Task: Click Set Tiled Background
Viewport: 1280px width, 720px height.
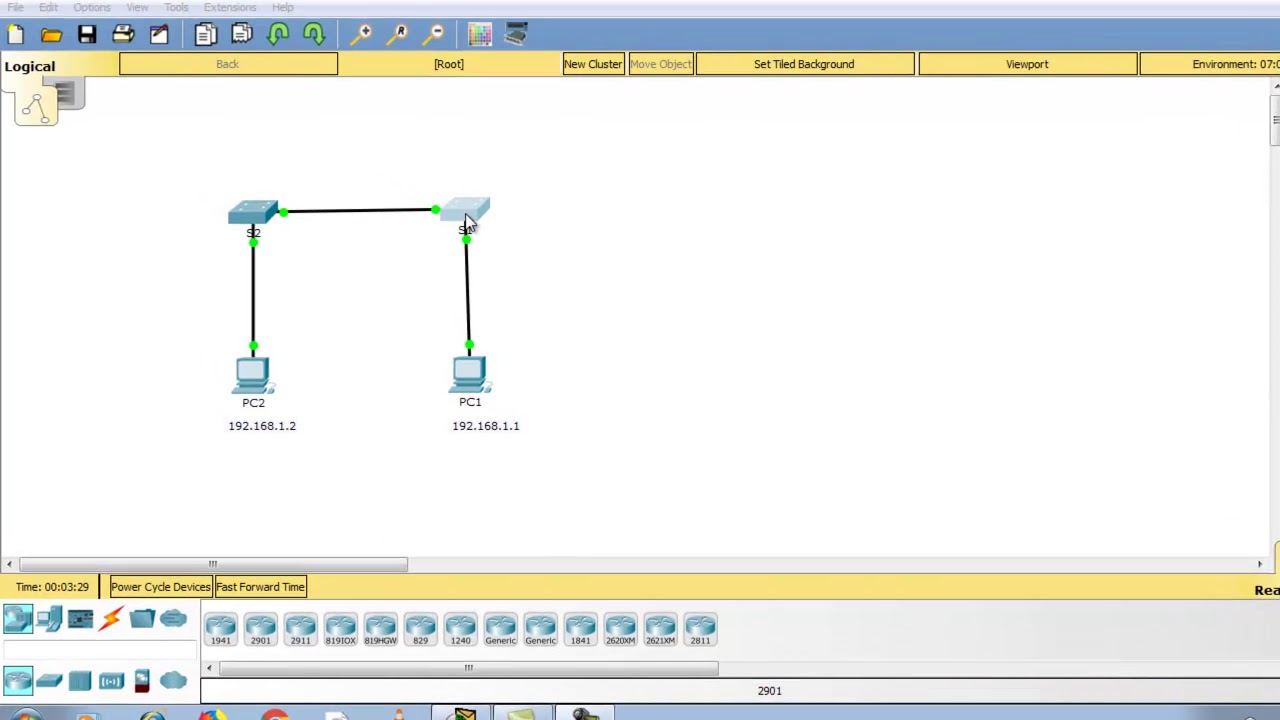Action: click(x=804, y=64)
